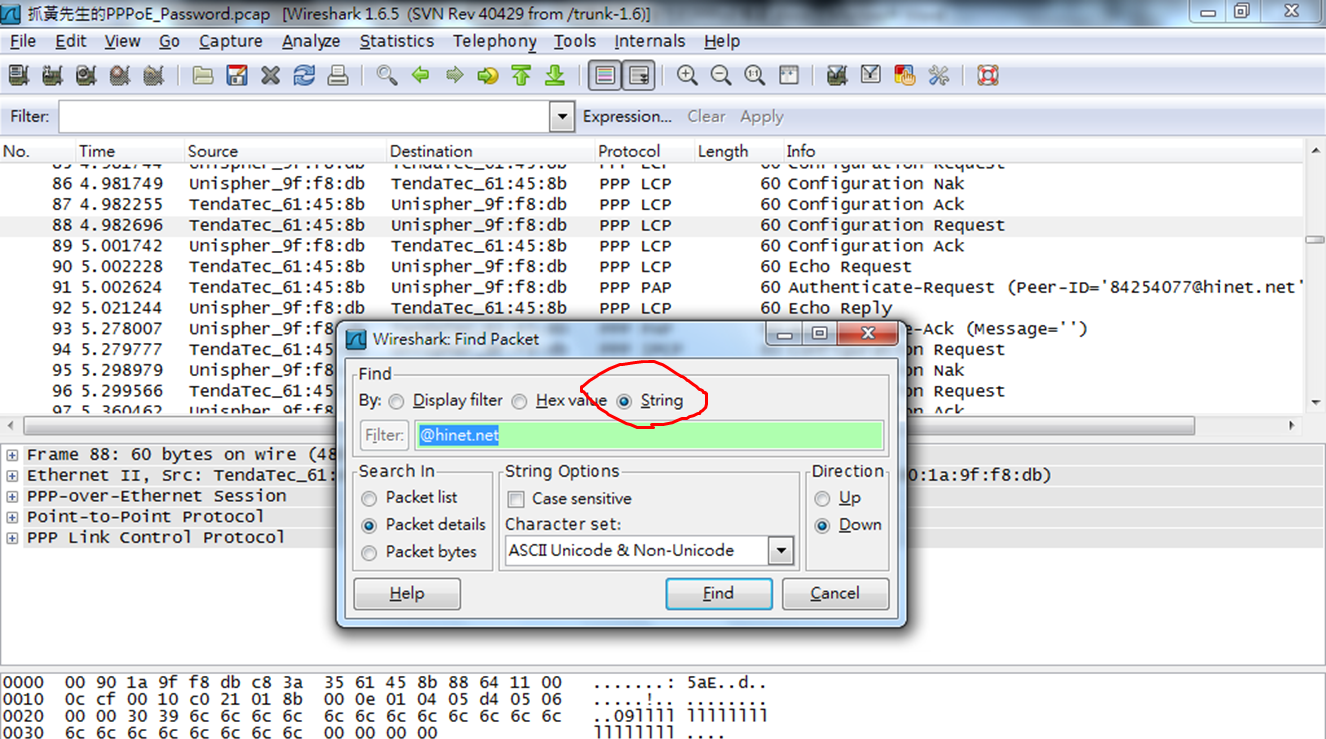Click the Zoom In toolbar icon
Image resolution: width=1326 pixels, height=739 pixels.
(687, 76)
